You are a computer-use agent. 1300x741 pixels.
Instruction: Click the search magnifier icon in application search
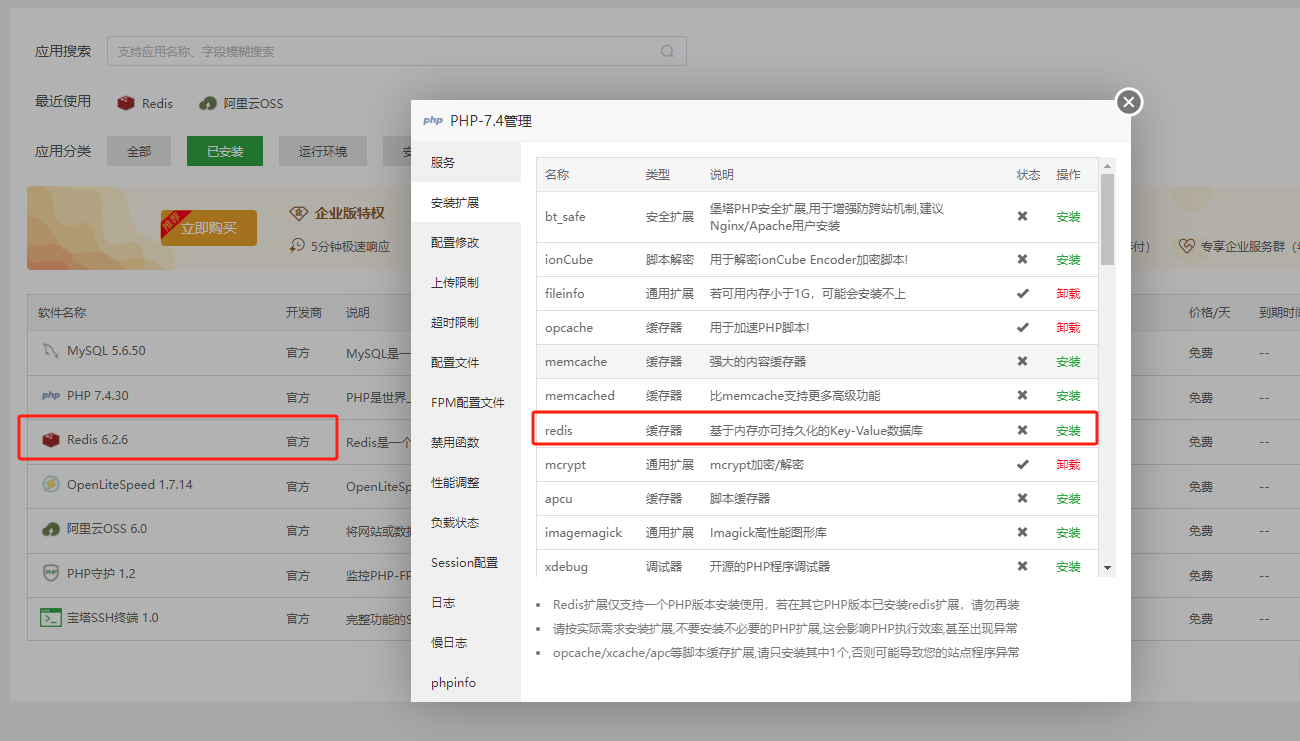pos(667,51)
